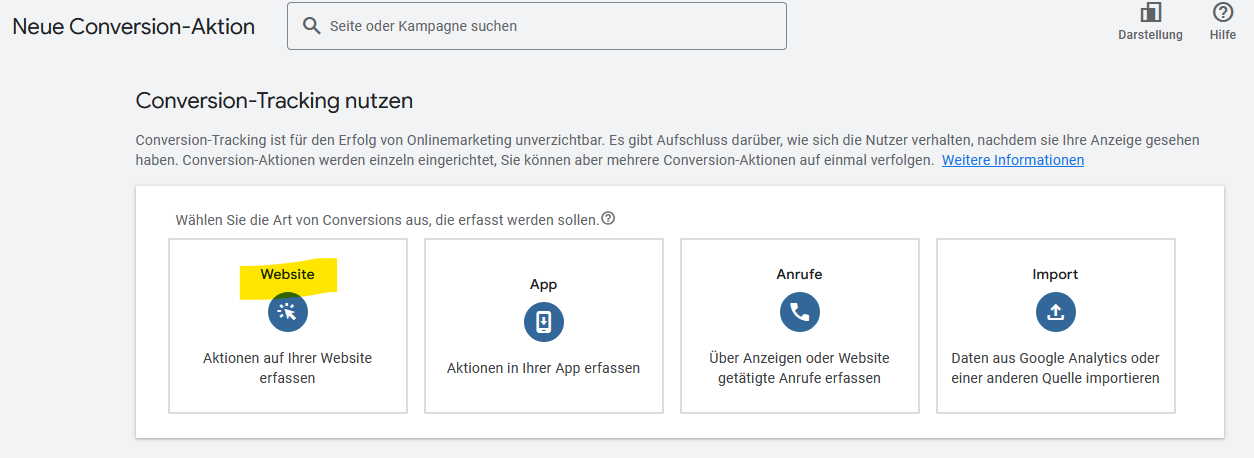Open the Darstellung icon in header
The image size is (1254, 458).
(x=1150, y=13)
